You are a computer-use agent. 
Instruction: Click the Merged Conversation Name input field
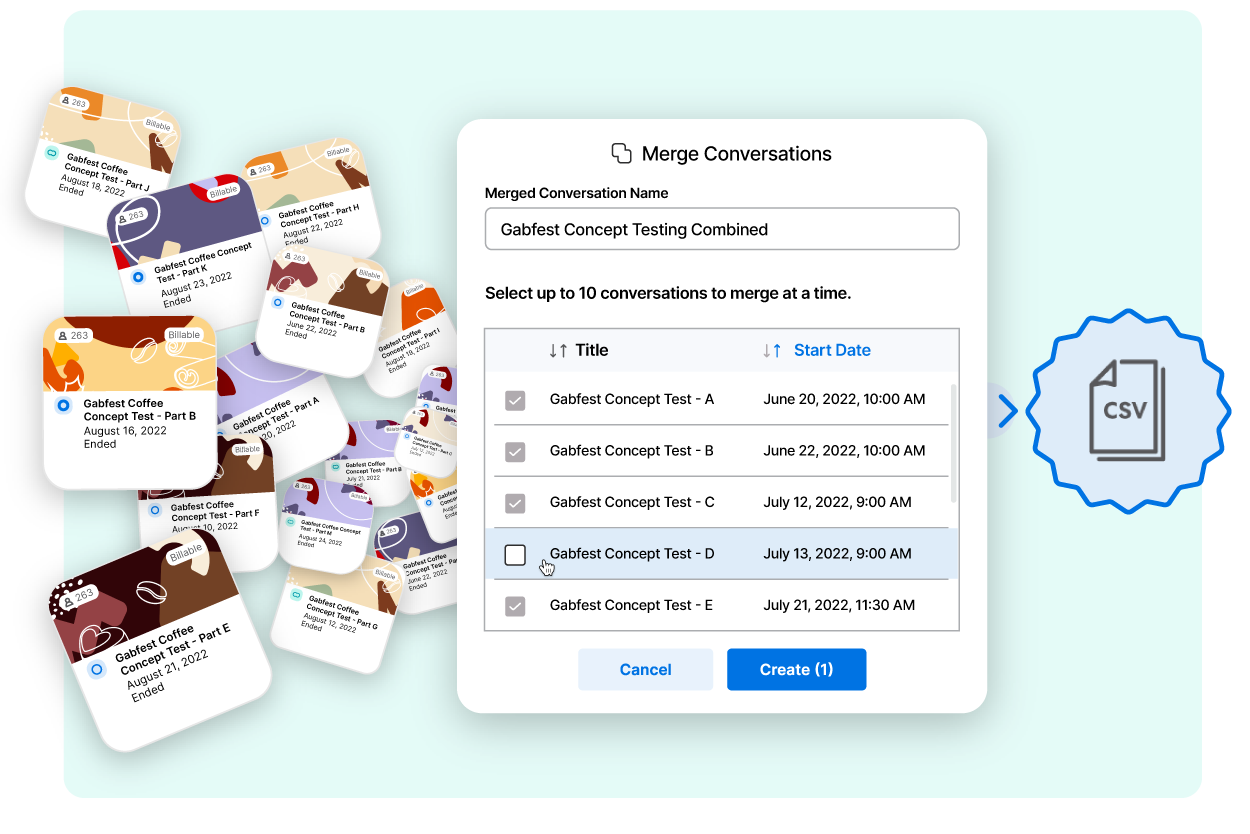click(722, 229)
